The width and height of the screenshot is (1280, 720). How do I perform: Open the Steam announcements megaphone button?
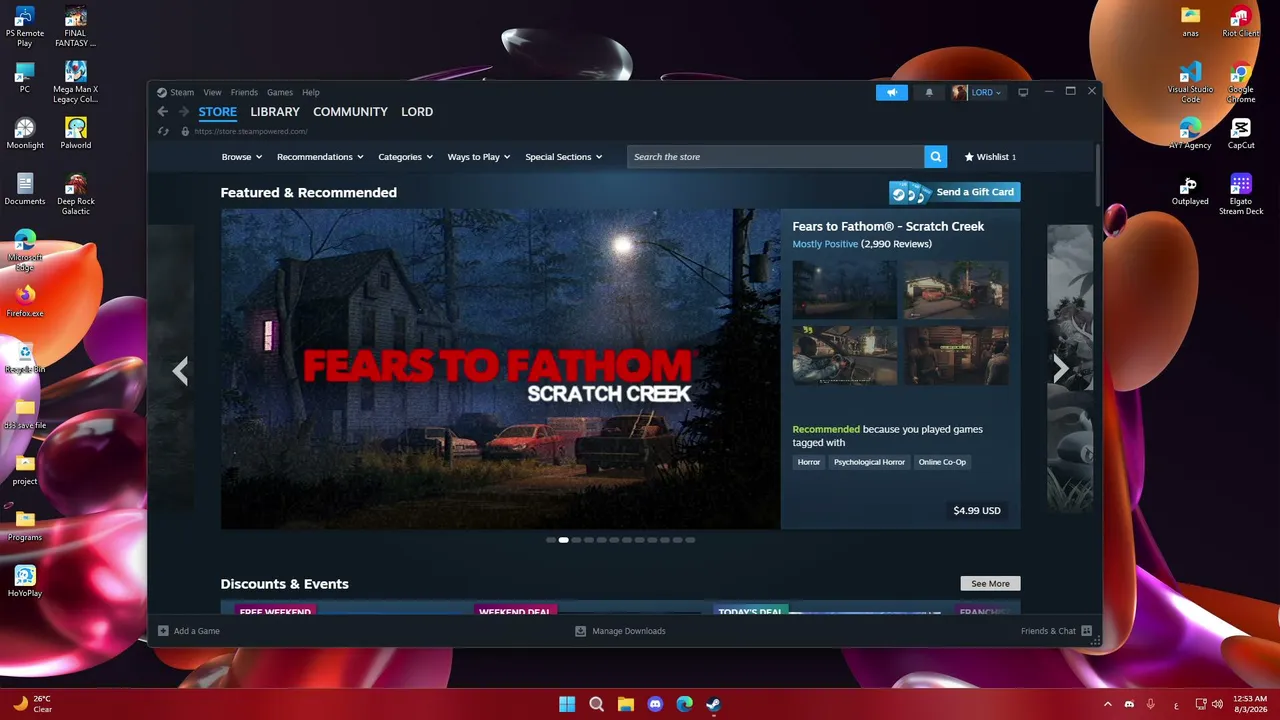point(892,92)
